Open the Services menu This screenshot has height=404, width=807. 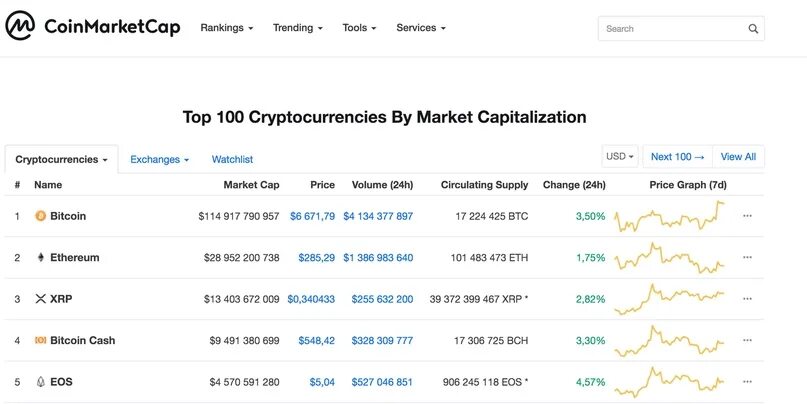coord(421,28)
